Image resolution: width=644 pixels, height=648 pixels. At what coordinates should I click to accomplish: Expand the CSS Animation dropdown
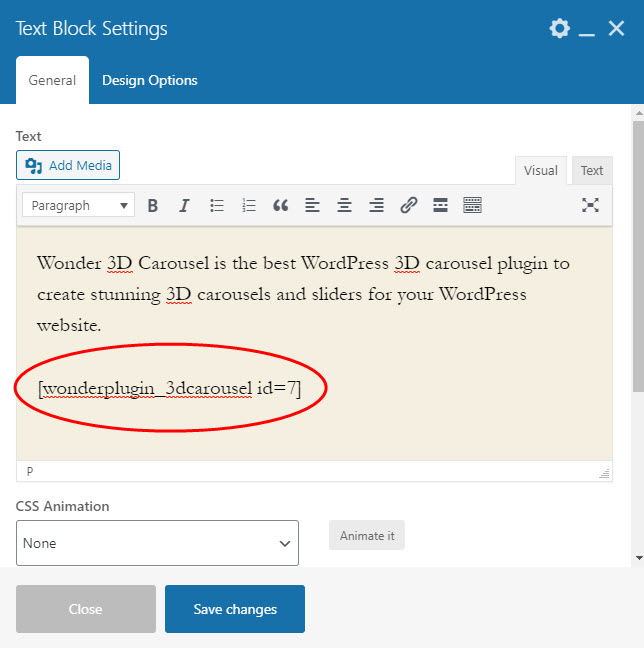[157, 543]
